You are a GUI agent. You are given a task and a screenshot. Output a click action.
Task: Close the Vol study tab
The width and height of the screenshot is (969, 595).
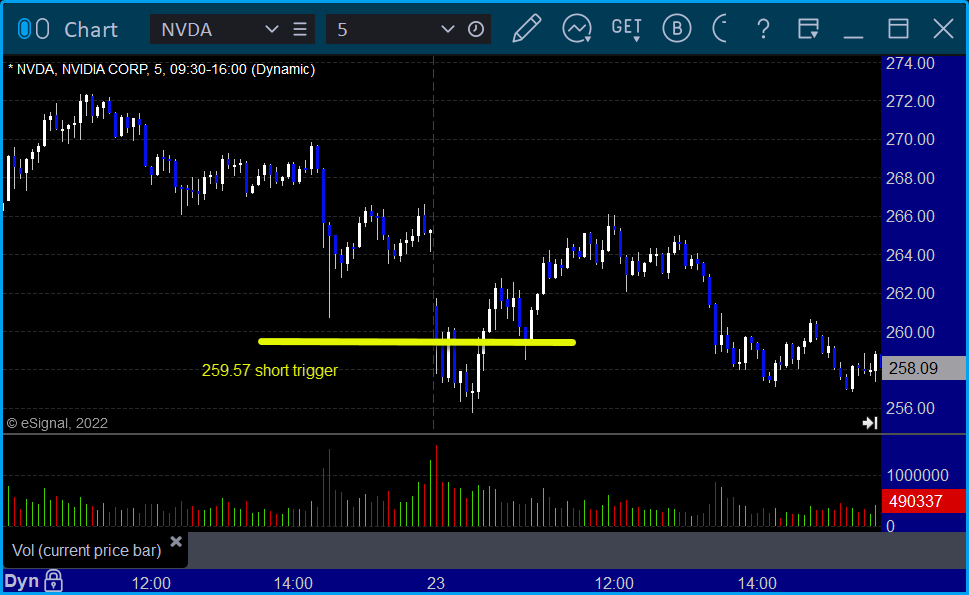[176, 542]
